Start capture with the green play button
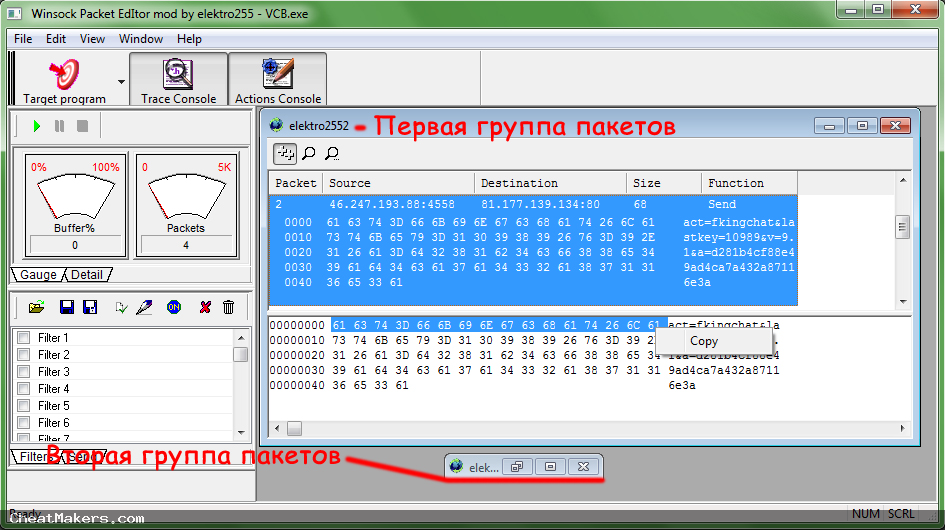 (x=37, y=126)
